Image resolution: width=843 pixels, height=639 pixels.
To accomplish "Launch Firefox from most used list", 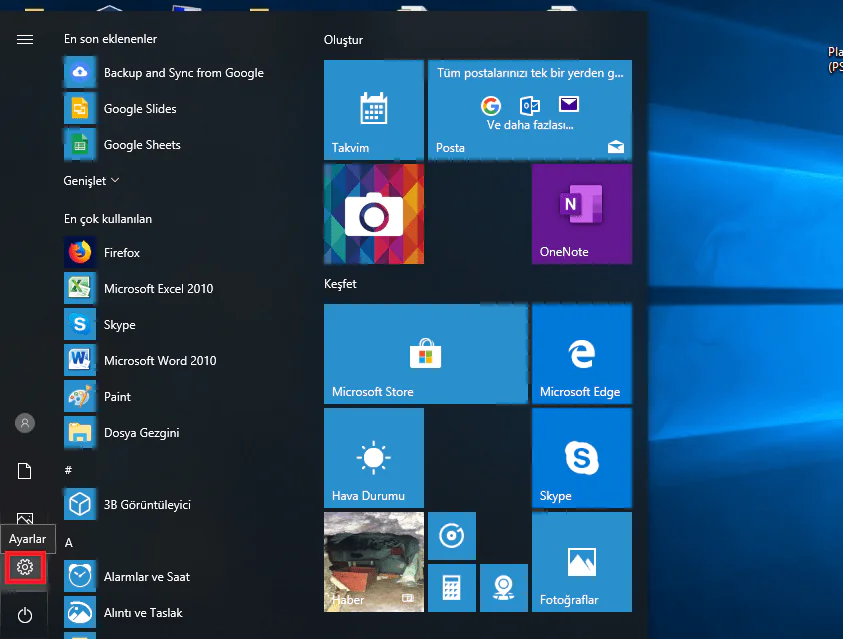I will click(121, 253).
